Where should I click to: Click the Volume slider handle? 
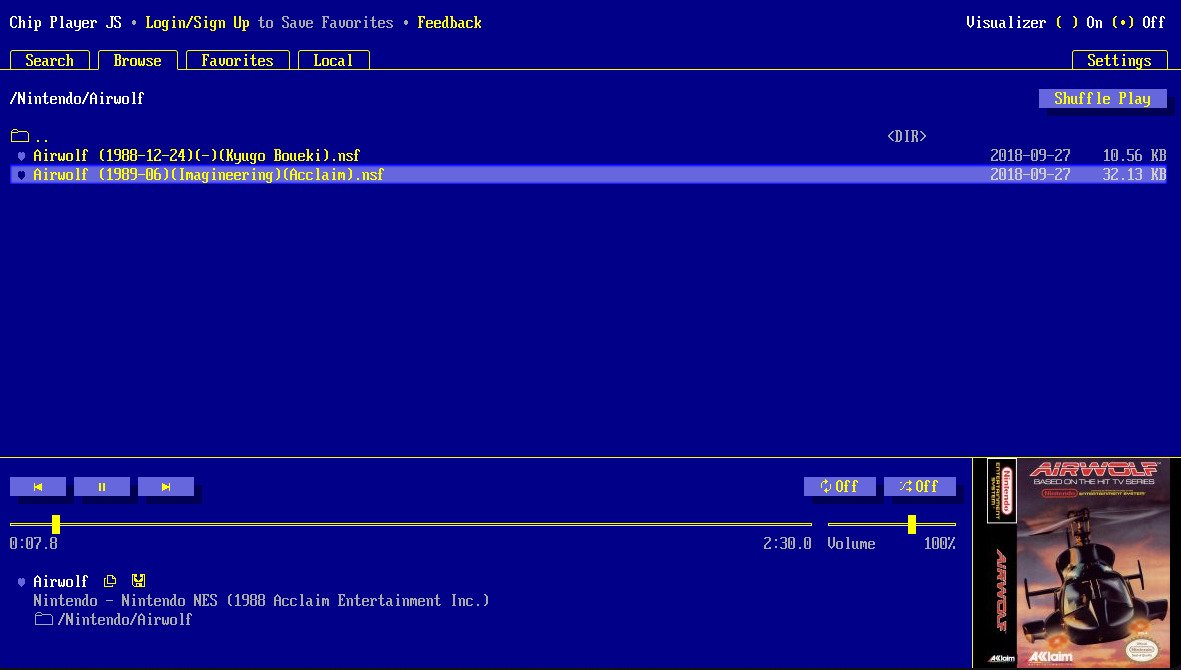pyautogui.click(x=912, y=524)
